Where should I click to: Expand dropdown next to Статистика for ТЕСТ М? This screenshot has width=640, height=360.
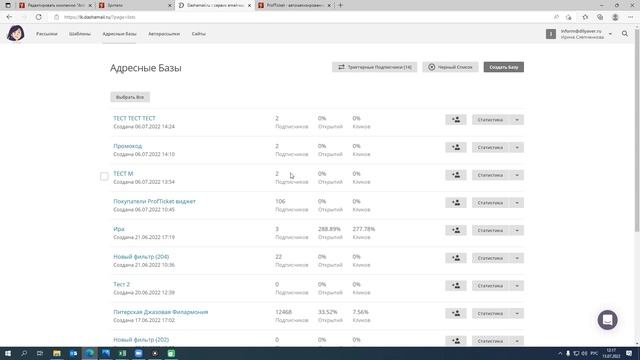click(x=517, y=175)
